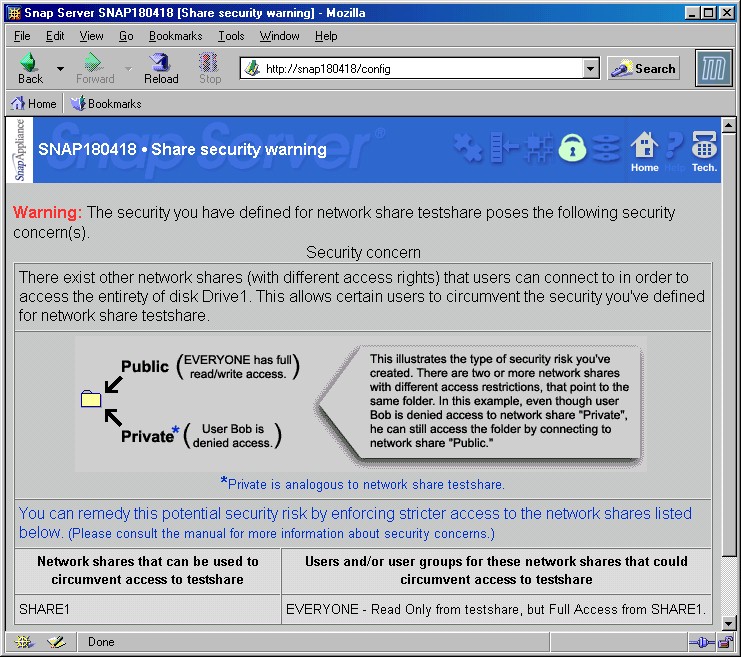
Task: Click the Snap Server Home house icon
Action: click(x=645, y=151)
